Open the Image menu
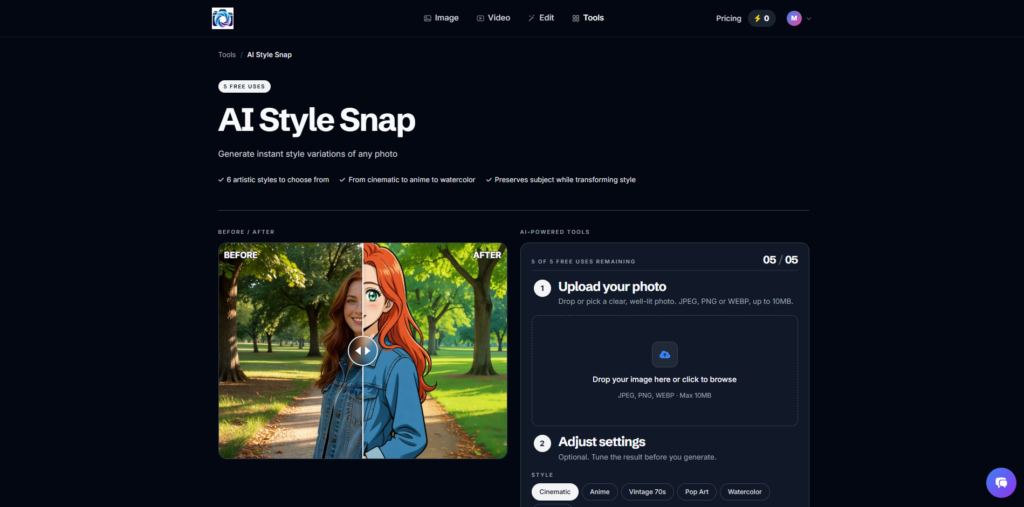The width and height of the screenshot is (1024, 507). 441,18
